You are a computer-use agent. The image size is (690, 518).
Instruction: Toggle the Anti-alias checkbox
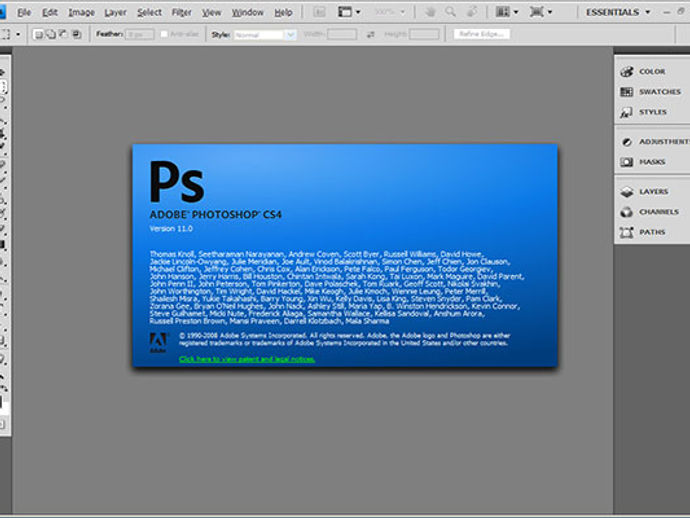pyautogui.click(x=164, y=34)
